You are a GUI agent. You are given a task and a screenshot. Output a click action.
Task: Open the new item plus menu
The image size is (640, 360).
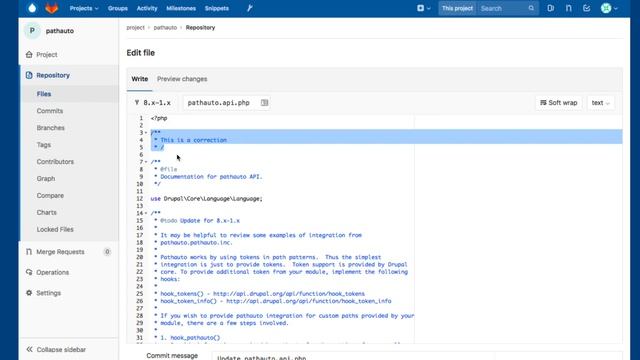tap(424, 8)
